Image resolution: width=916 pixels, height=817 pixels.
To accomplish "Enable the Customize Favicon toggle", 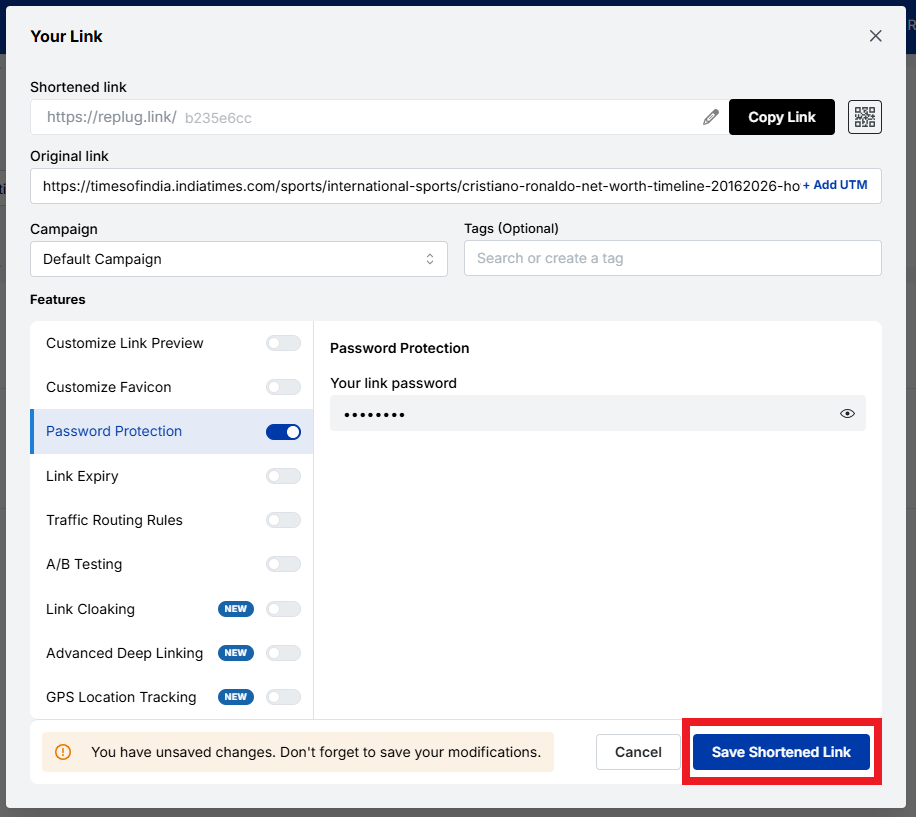I will point(283,387).
